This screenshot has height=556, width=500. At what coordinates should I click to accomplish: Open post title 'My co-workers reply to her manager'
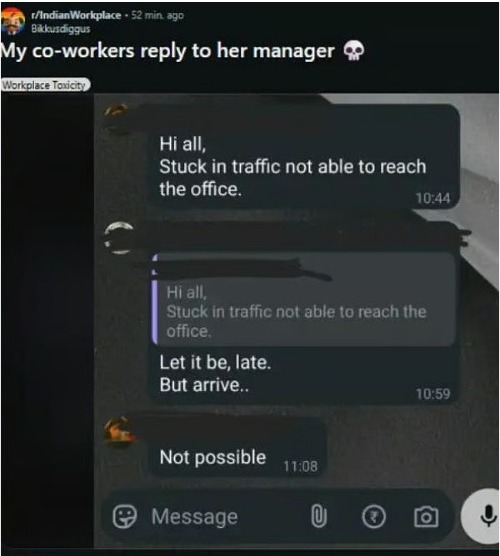[167, 51]
